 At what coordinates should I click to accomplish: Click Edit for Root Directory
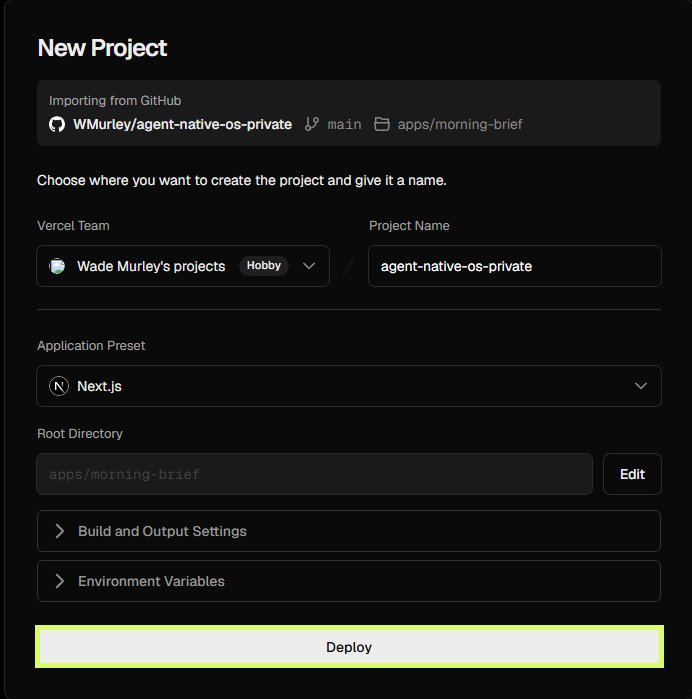tap(632, 474)
